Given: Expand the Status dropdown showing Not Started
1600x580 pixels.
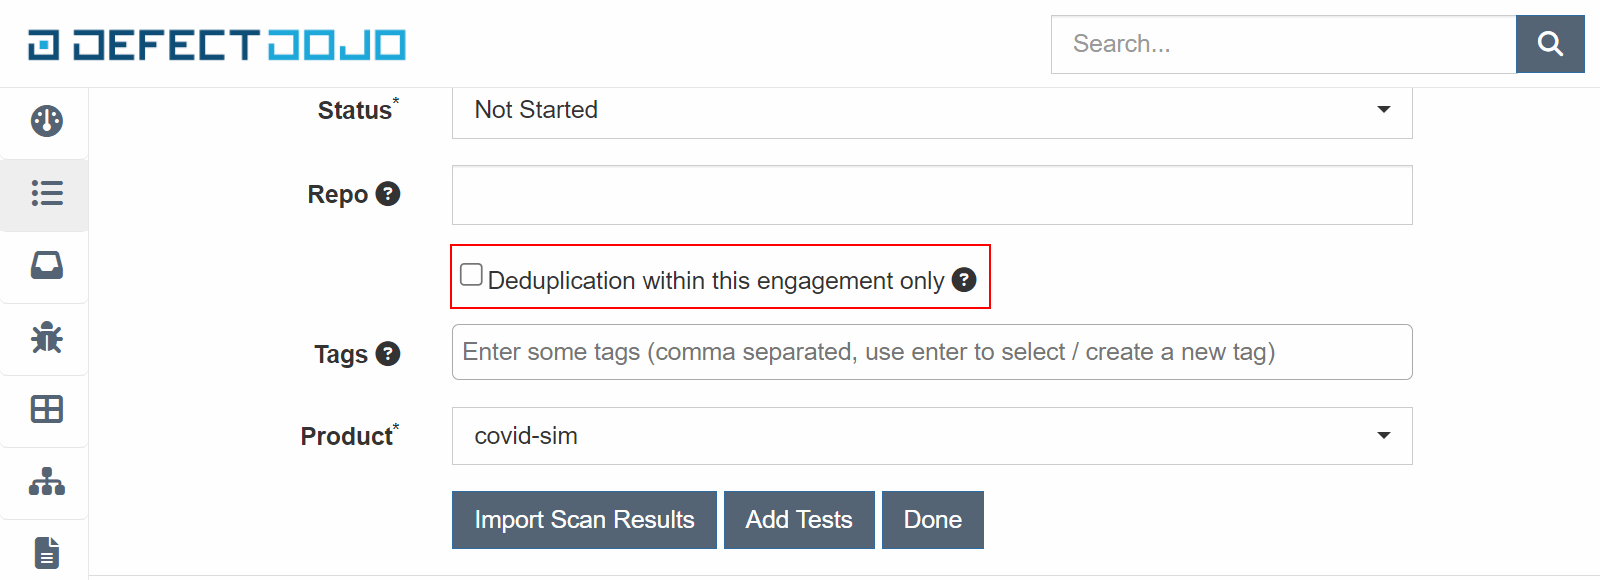Looking at the screenshot, I should click(931, 110).
